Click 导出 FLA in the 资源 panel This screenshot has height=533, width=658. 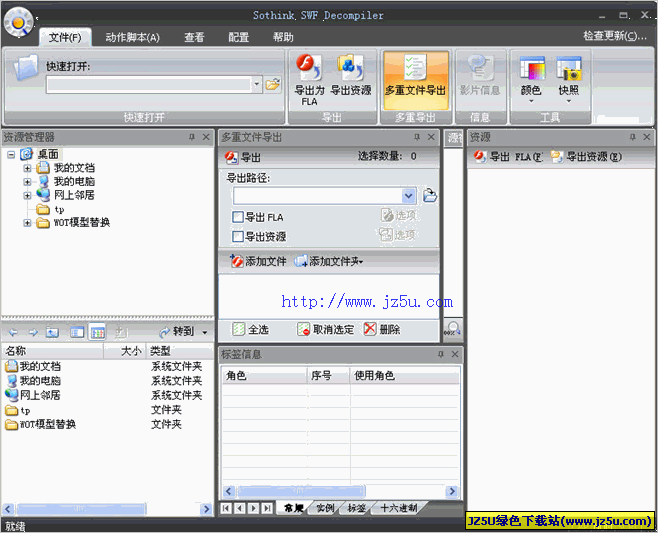[x=508, y=157]
